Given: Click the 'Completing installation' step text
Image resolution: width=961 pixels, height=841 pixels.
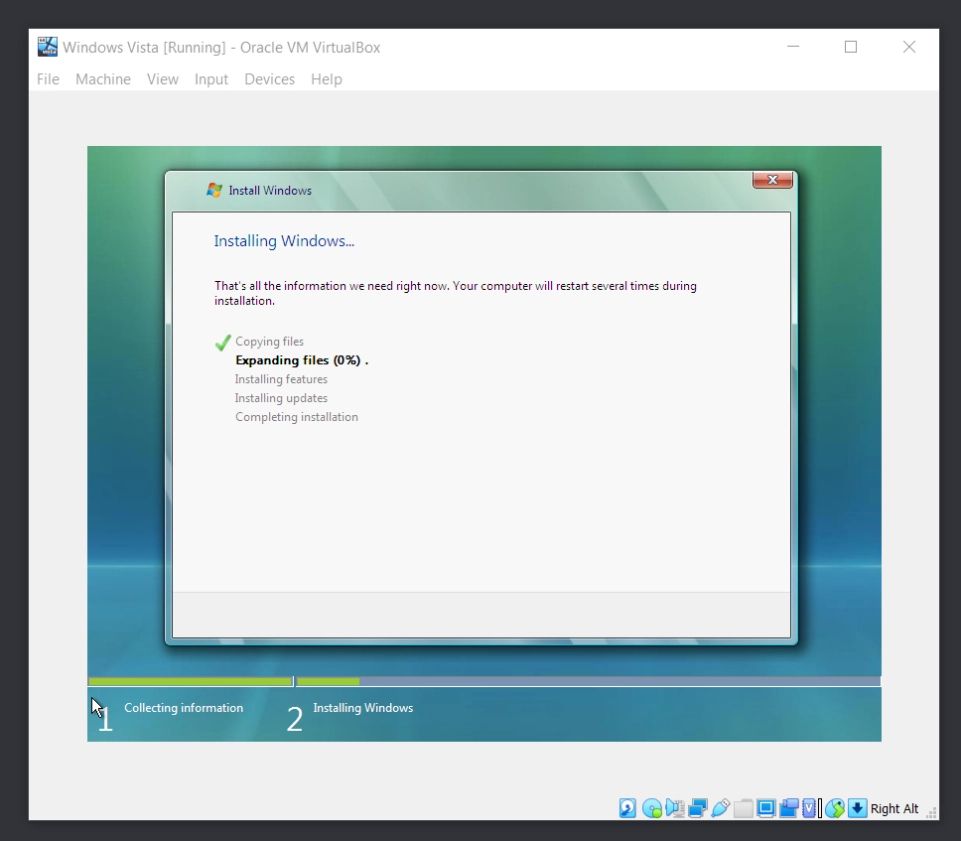Looking at the screenshot, I should click(297, 417).
